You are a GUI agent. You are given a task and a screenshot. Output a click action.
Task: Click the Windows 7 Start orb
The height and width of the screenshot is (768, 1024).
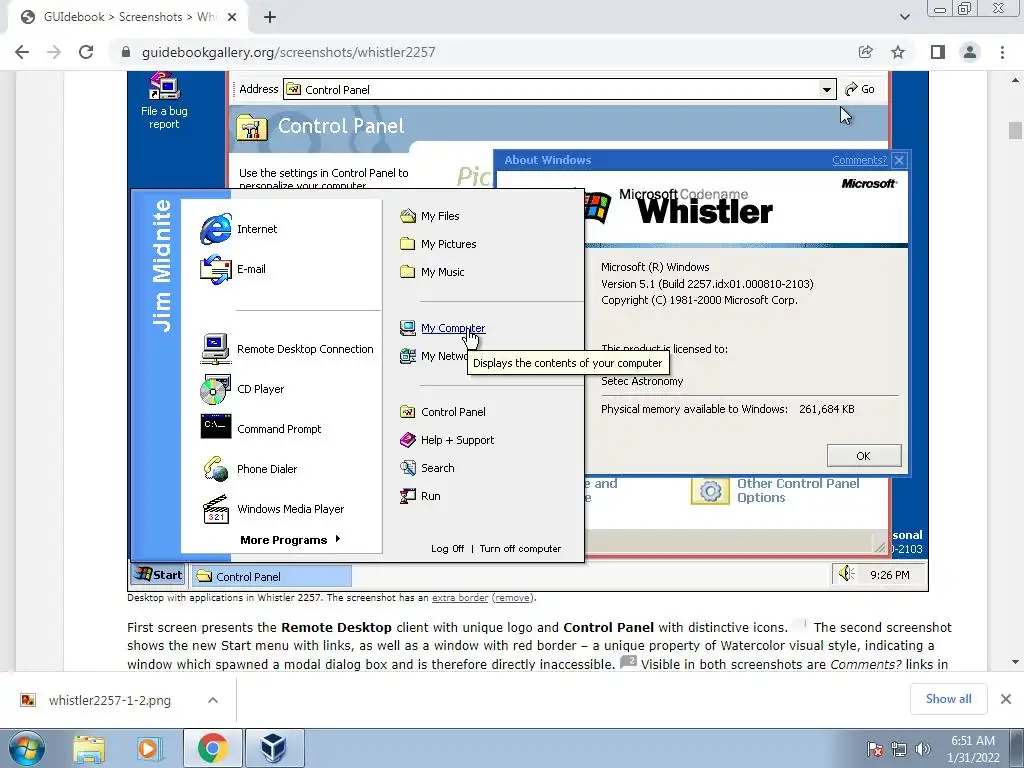coord(27,749)
